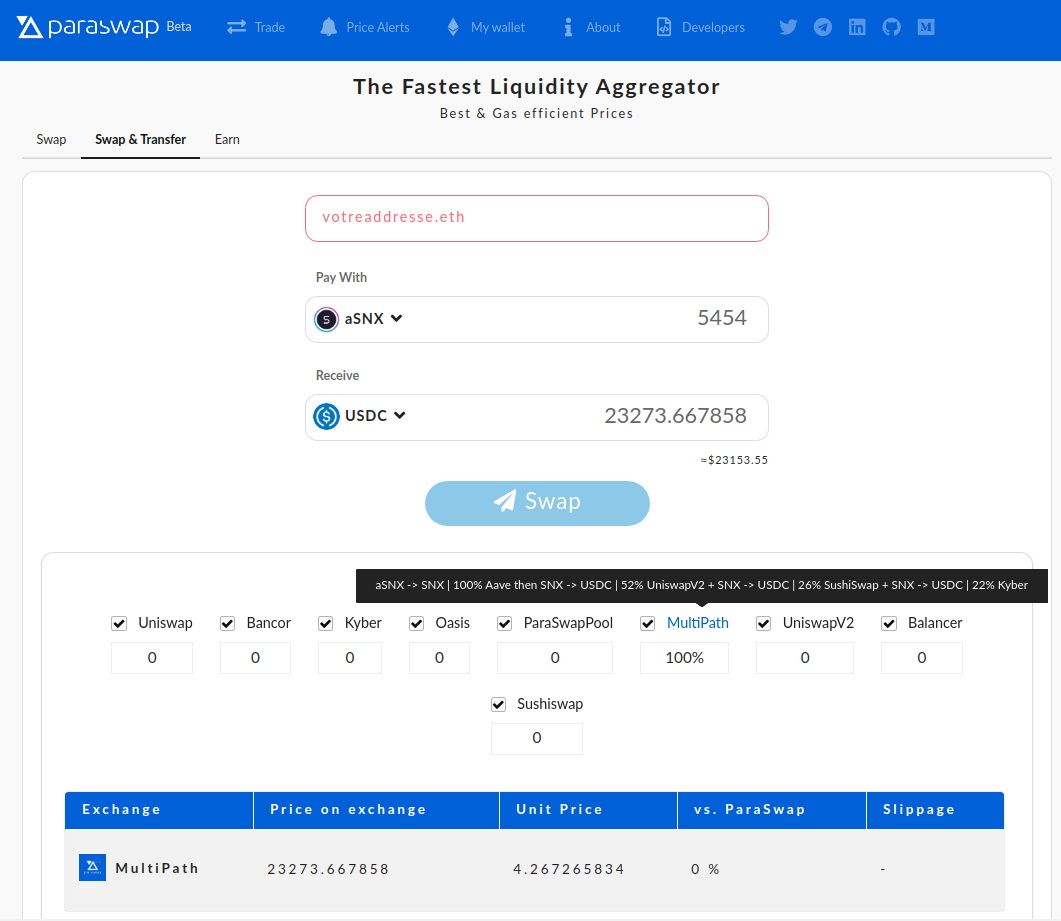Viewport: 1061px width, 921px height.
Task: Open the Telegram link icon
Action: click(823, 27)
